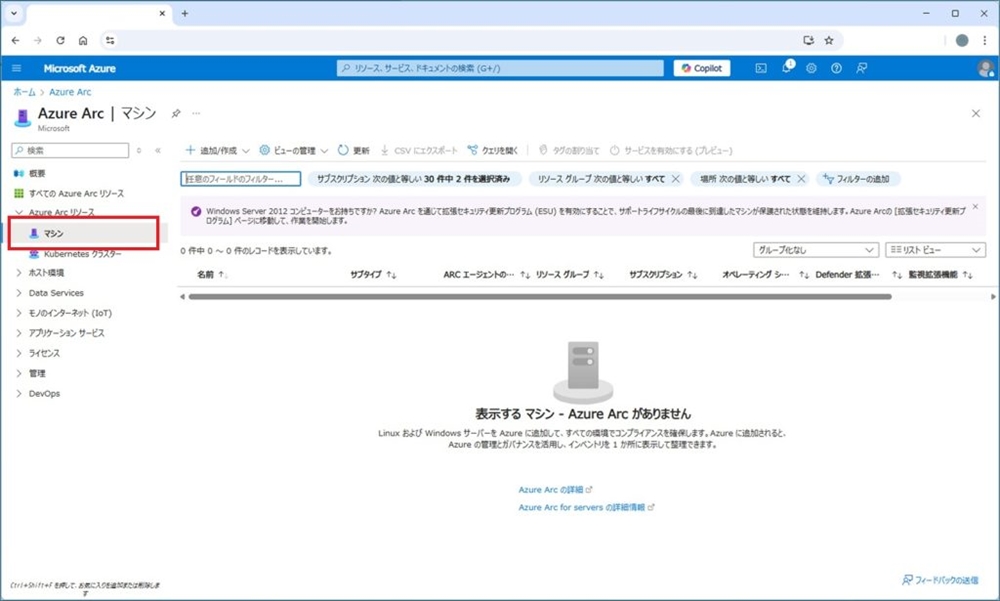Click the Azure resource search box
This screenshot has height=601, width=1000.
[x=500, y=68]
